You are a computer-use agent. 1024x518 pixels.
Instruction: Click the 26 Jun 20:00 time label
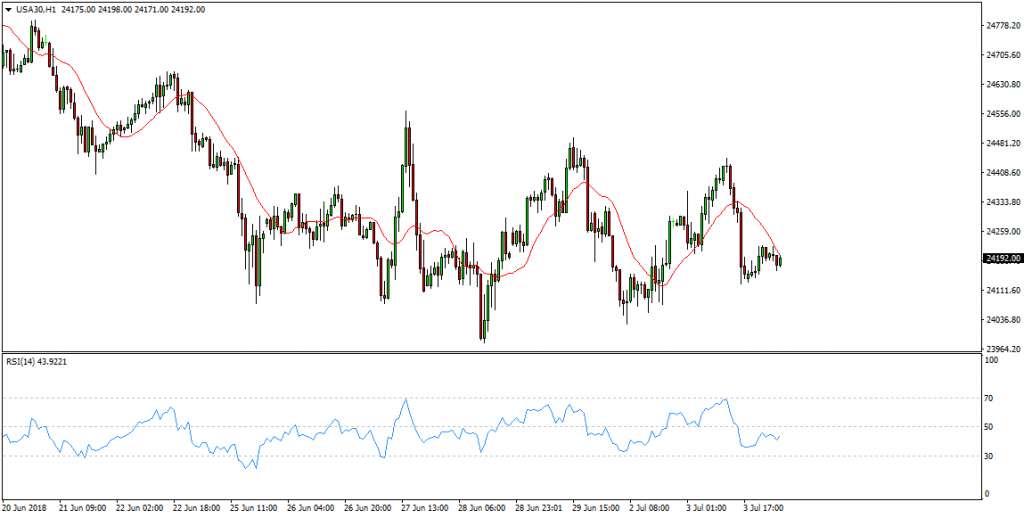click(x=366, y=507)
